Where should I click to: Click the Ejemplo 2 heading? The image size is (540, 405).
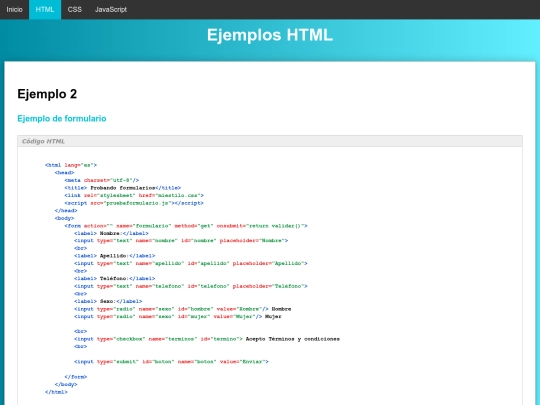[47, 94]
